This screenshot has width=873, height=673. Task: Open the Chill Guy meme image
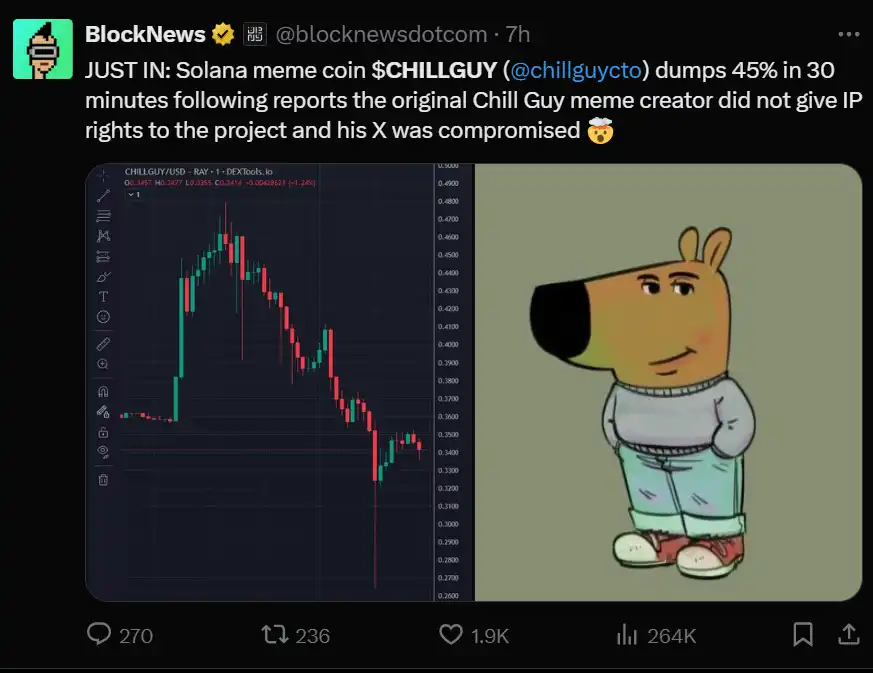coord(667,382)
